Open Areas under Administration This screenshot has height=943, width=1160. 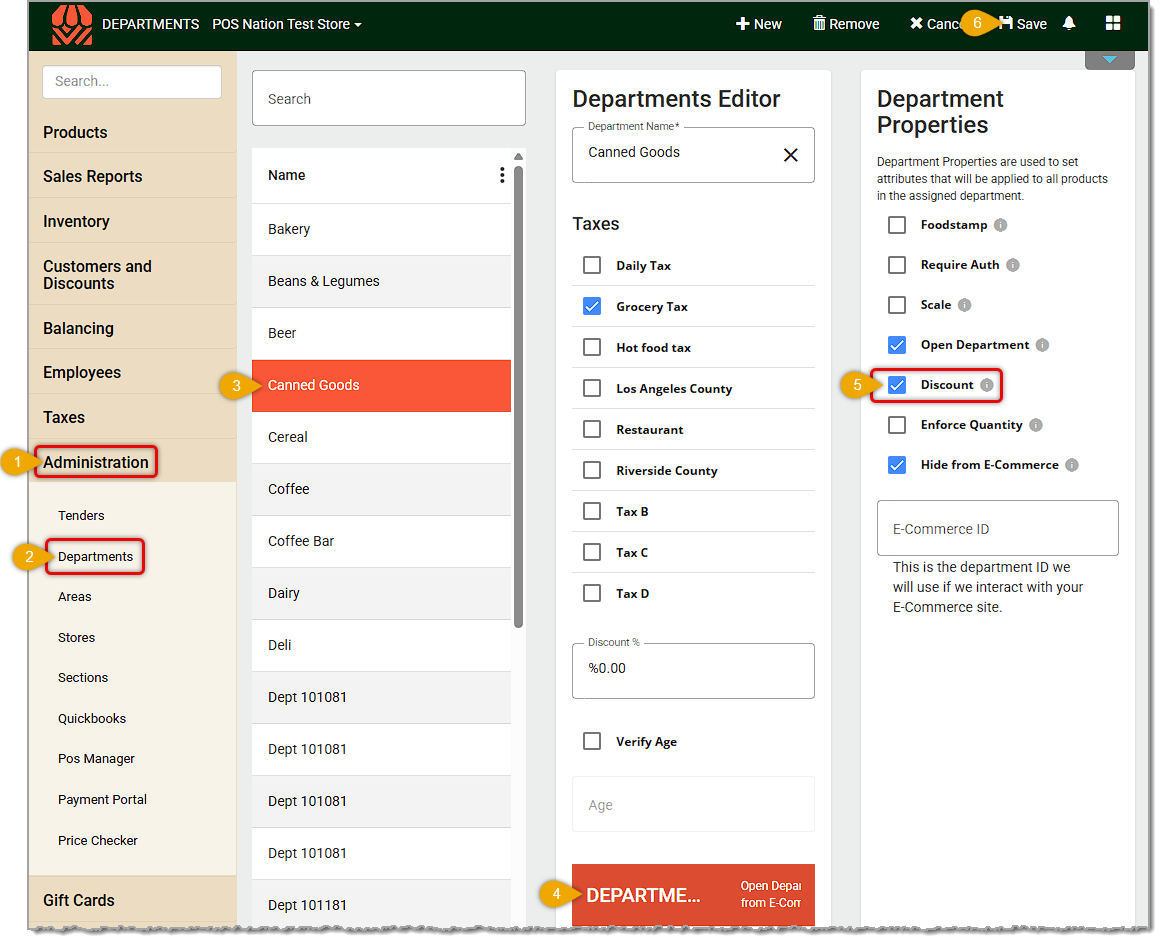pyautogui.click(x=75, y=596)
